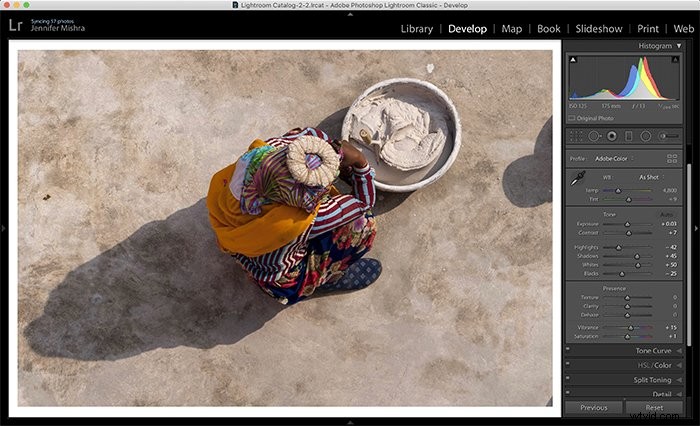
Task: Click the Color option in HSL / Color header
Action: (663, 365)
